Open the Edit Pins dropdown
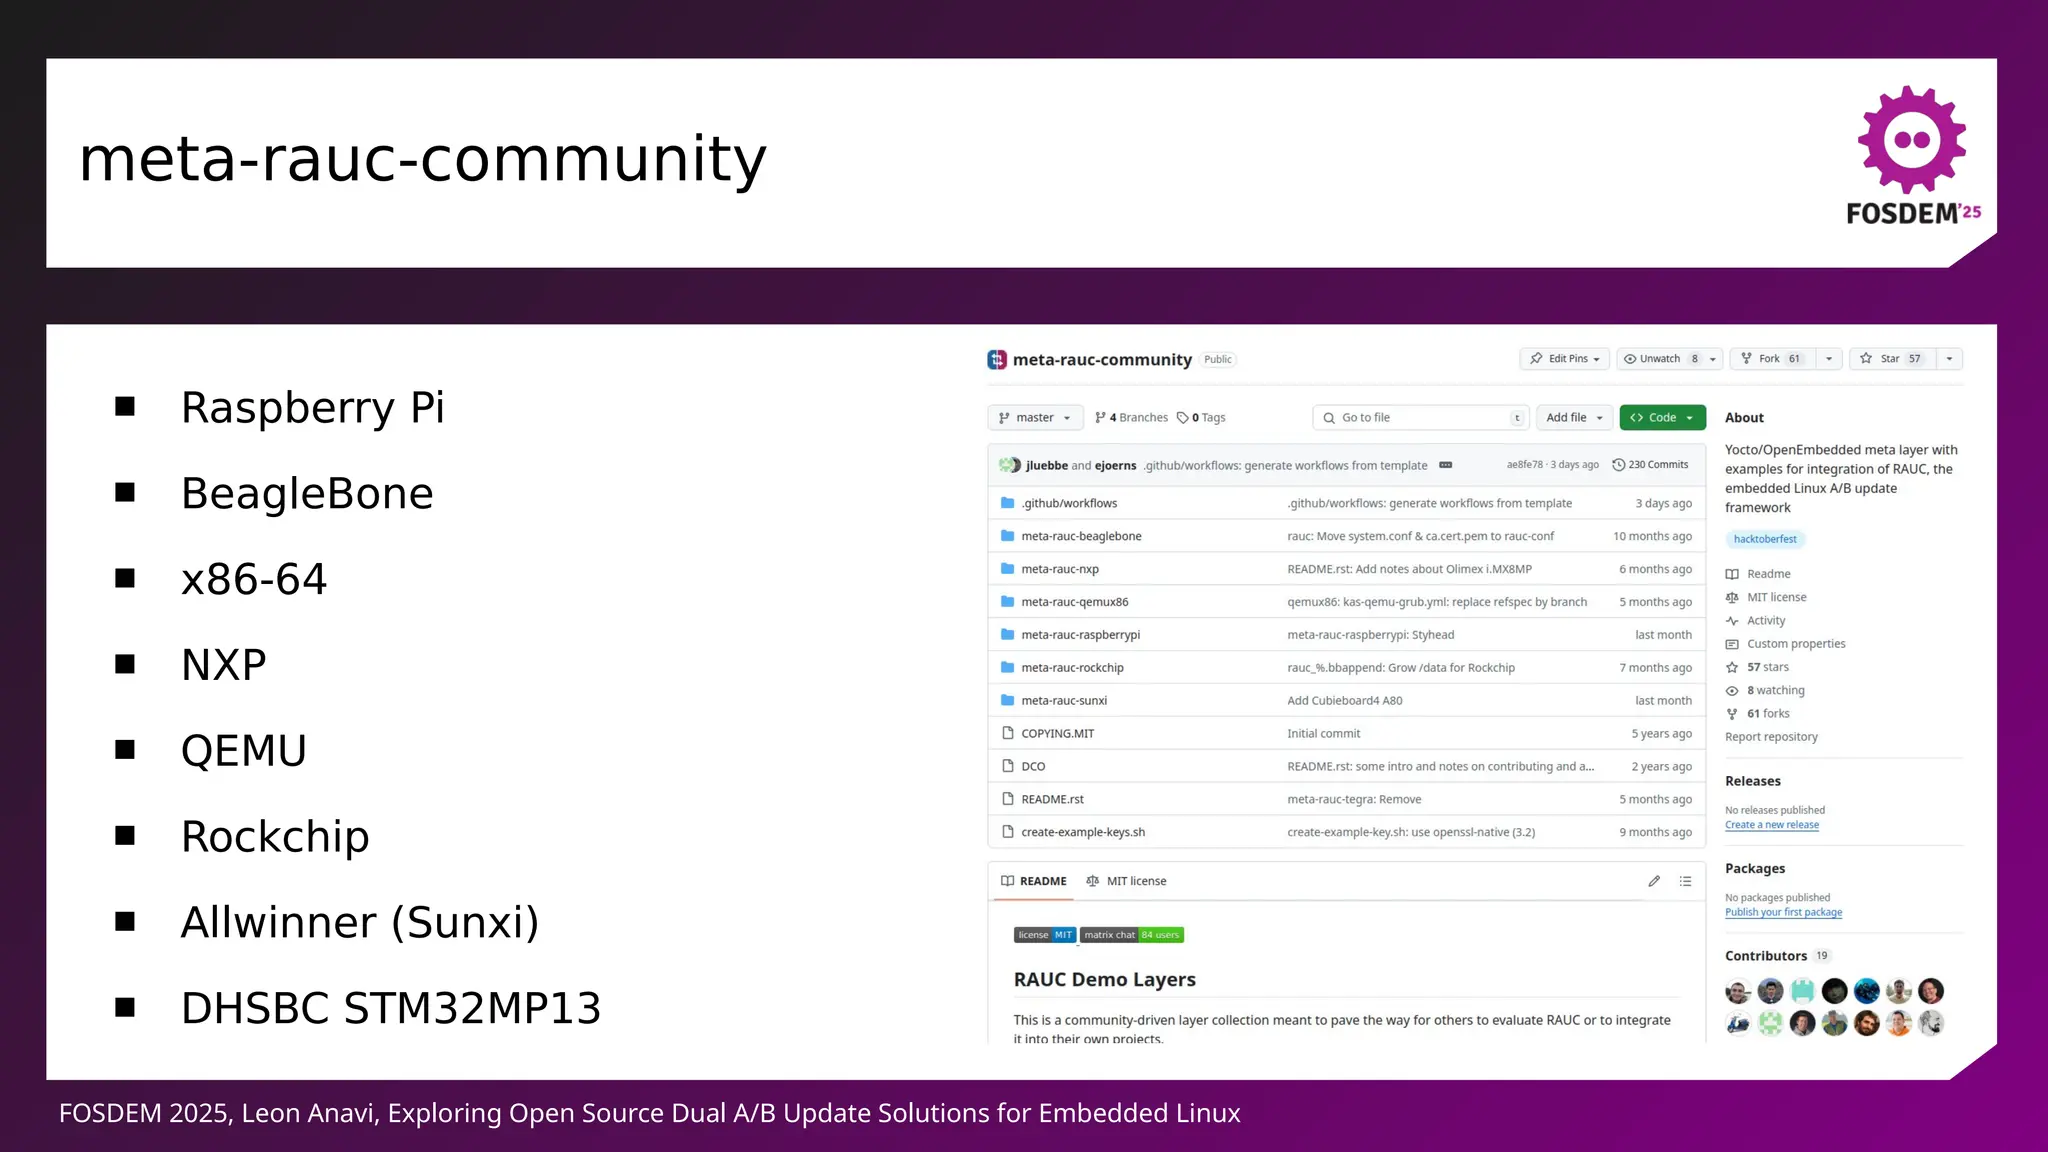The image size is (2048, 1152). pos(1565,359)
